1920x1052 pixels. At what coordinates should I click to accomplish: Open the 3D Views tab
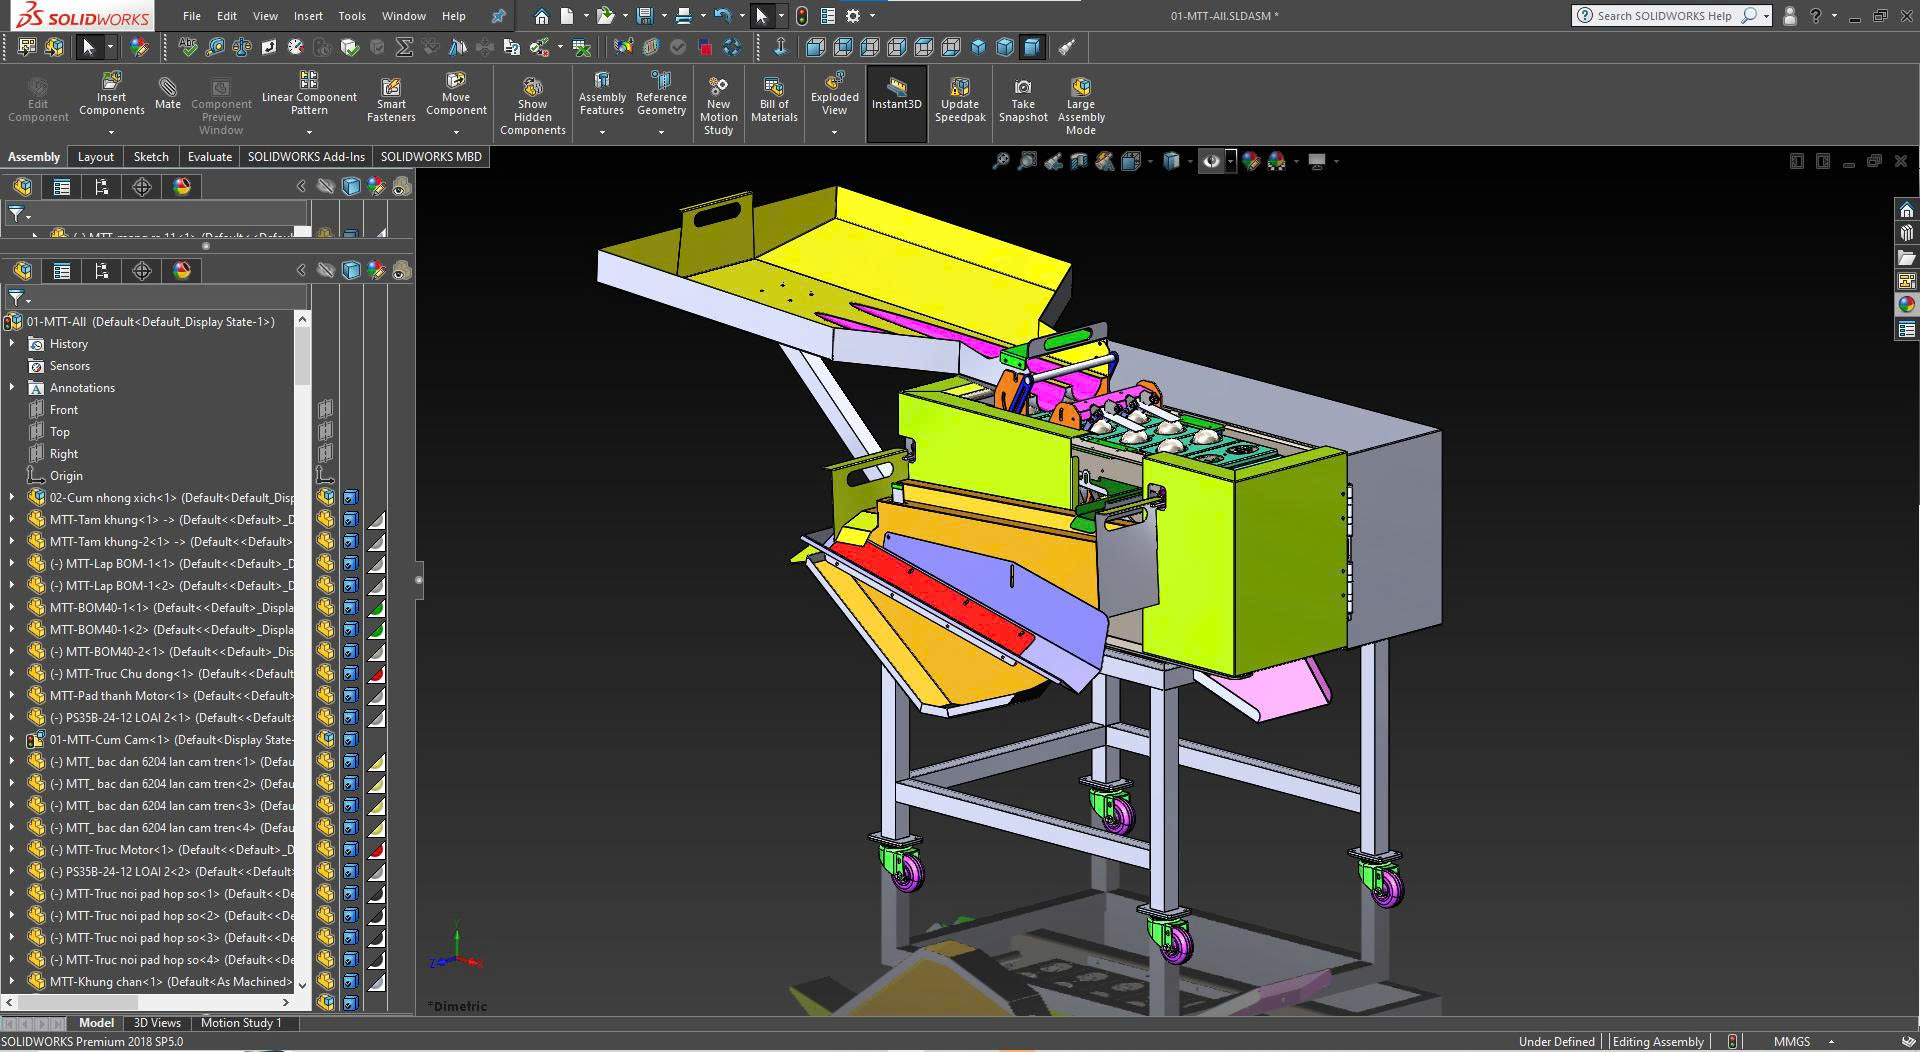(x=157, y=1023)
